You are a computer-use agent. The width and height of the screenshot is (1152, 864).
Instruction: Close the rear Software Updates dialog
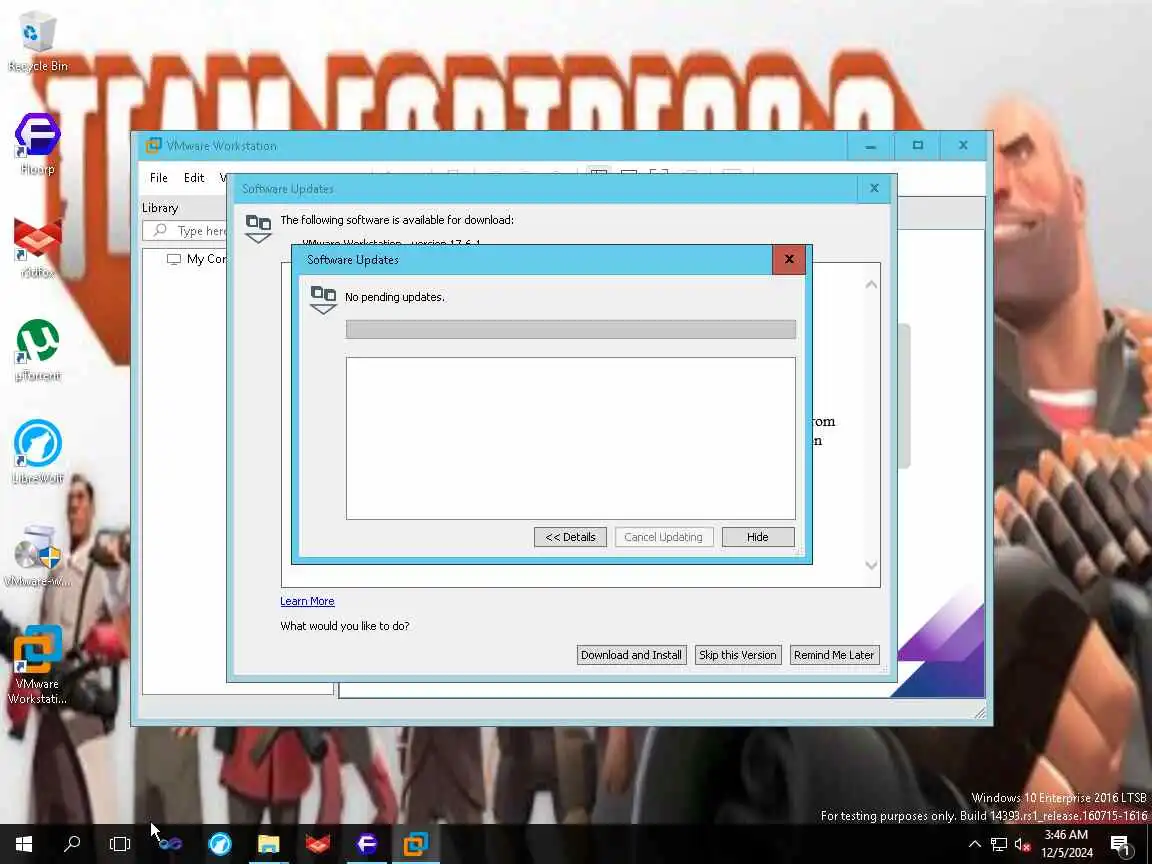pyautogui.click(x=874, y=189)
